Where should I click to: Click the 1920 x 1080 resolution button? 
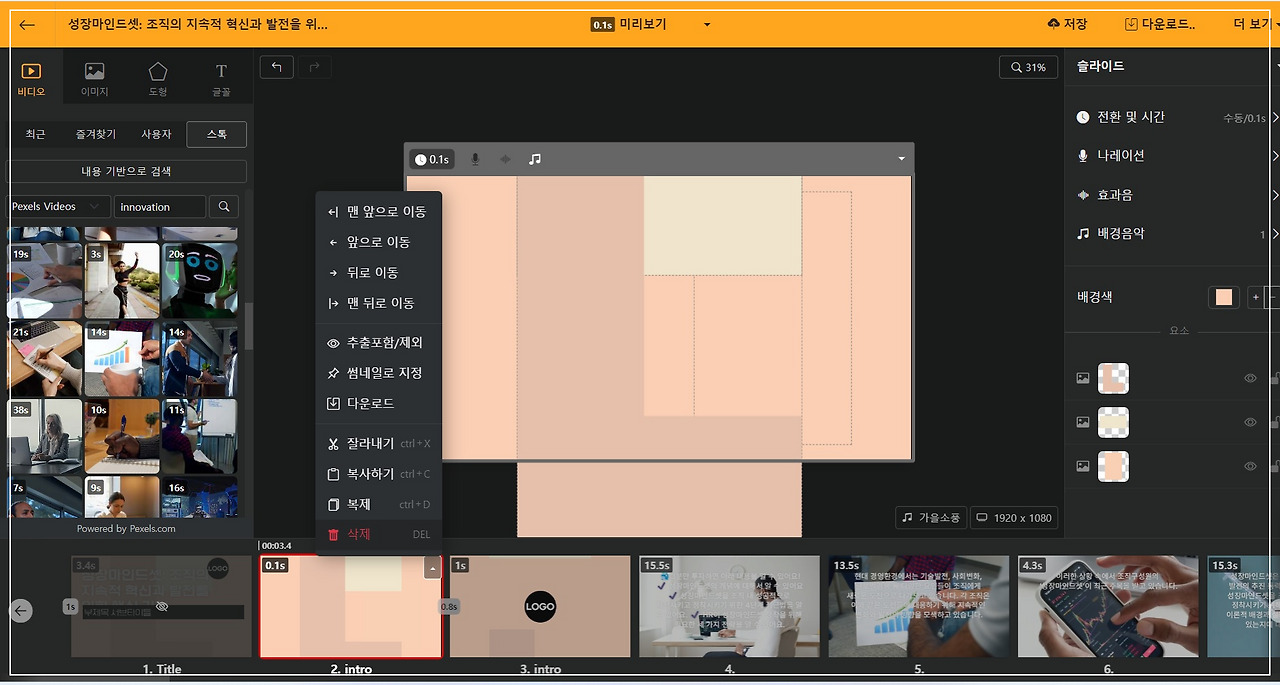pos(1015,517)
